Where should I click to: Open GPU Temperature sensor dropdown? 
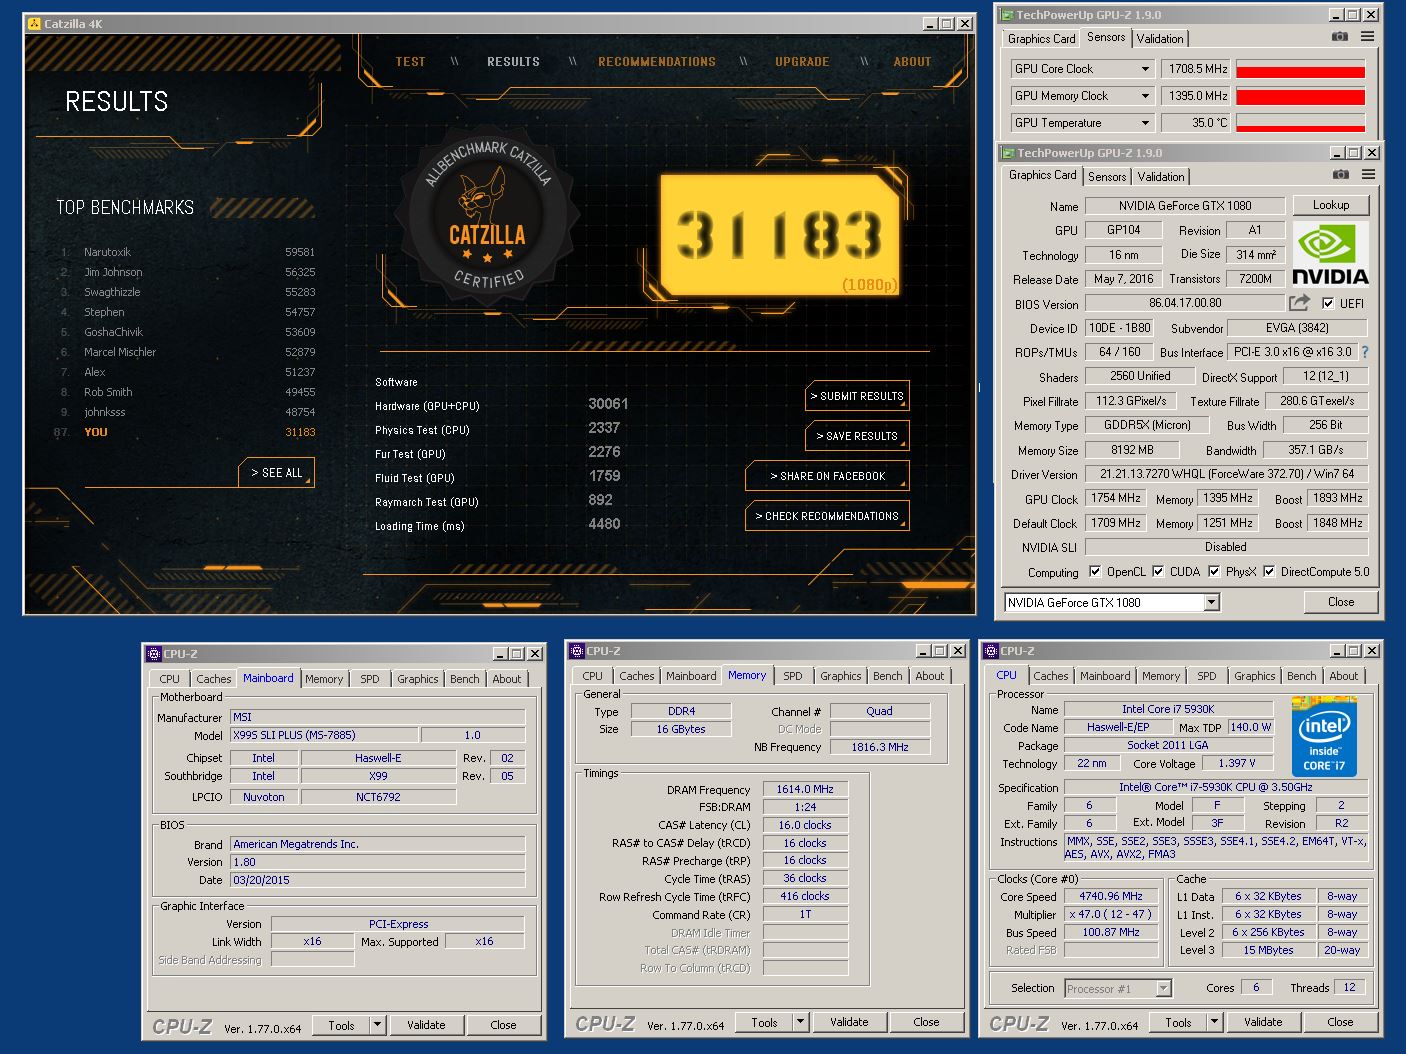point(1145,123)
